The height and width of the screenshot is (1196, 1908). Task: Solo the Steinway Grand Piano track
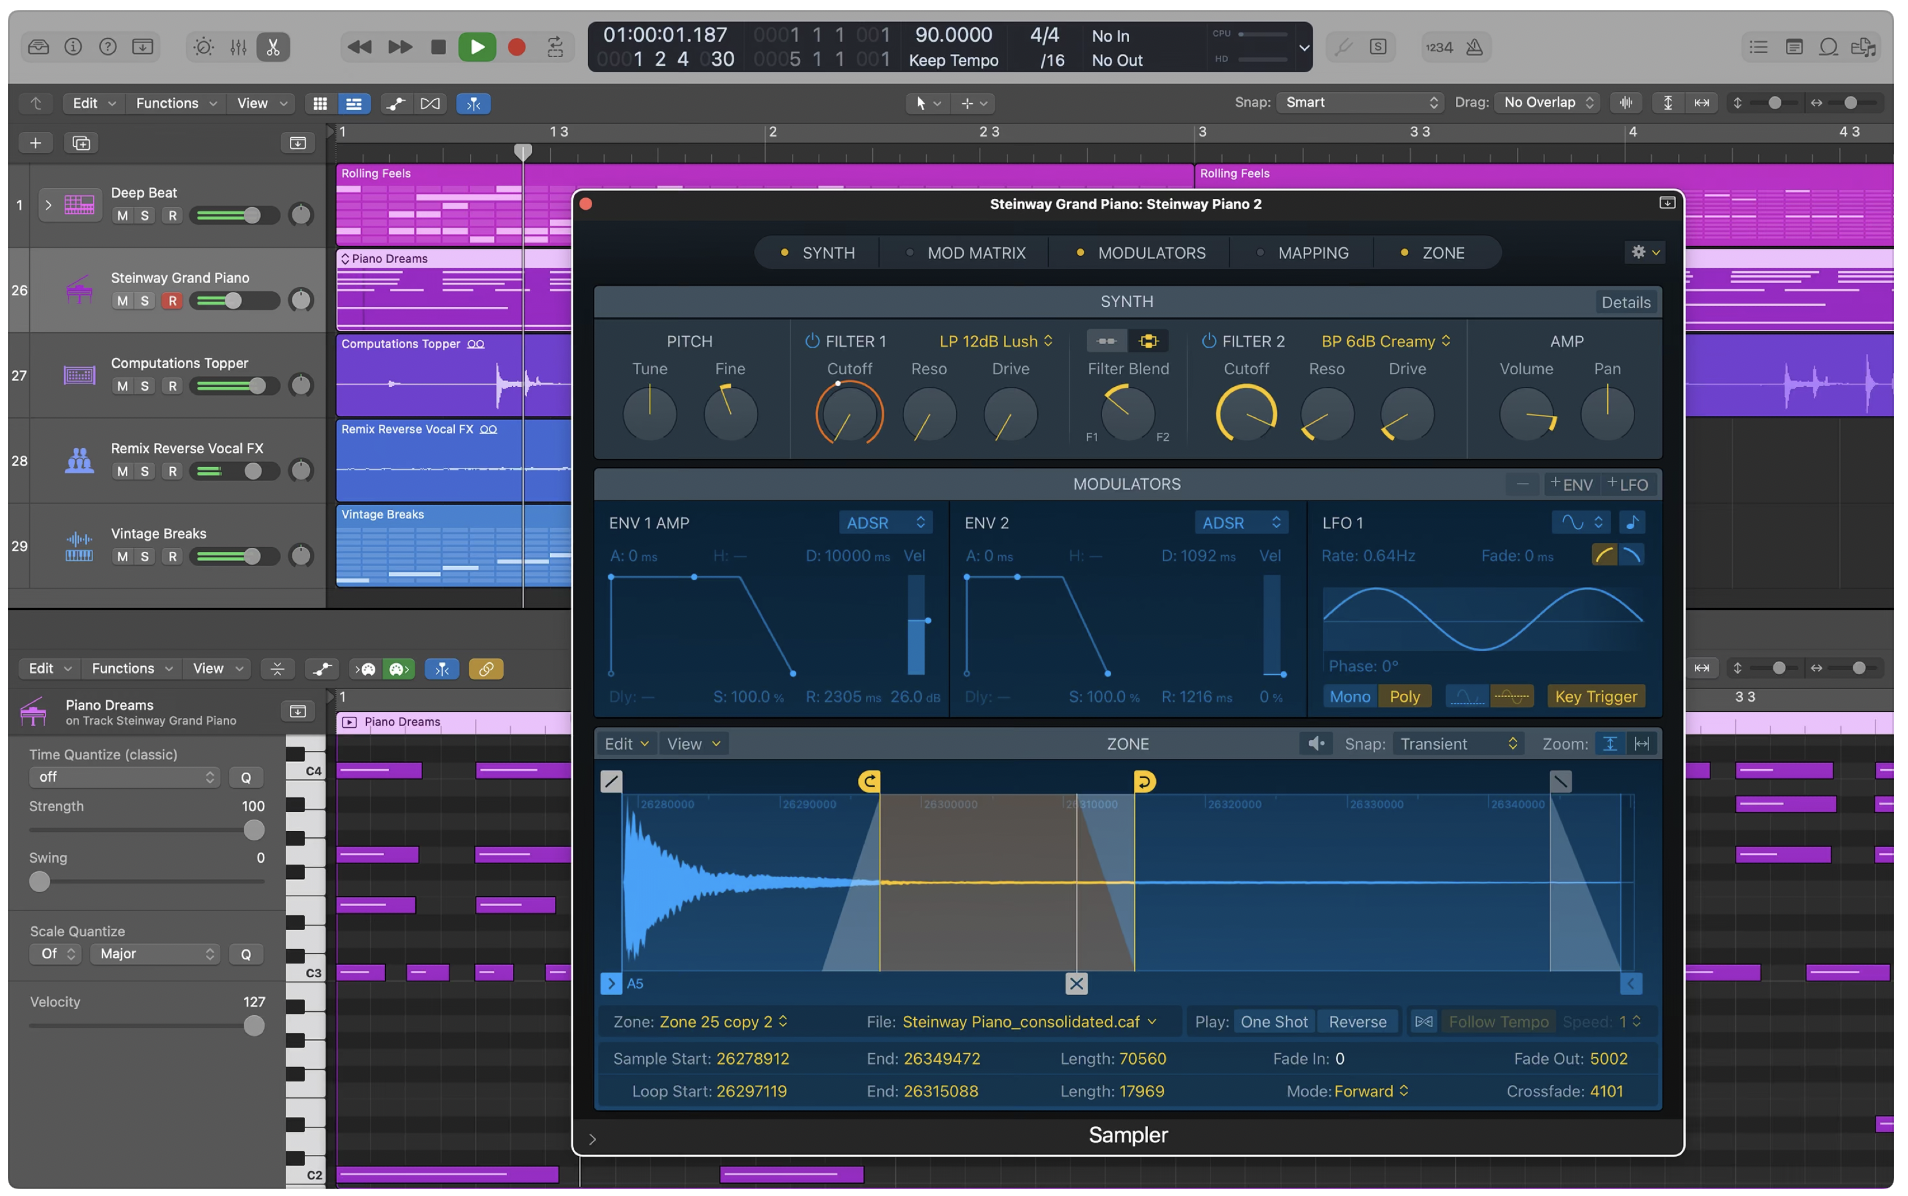146,301
